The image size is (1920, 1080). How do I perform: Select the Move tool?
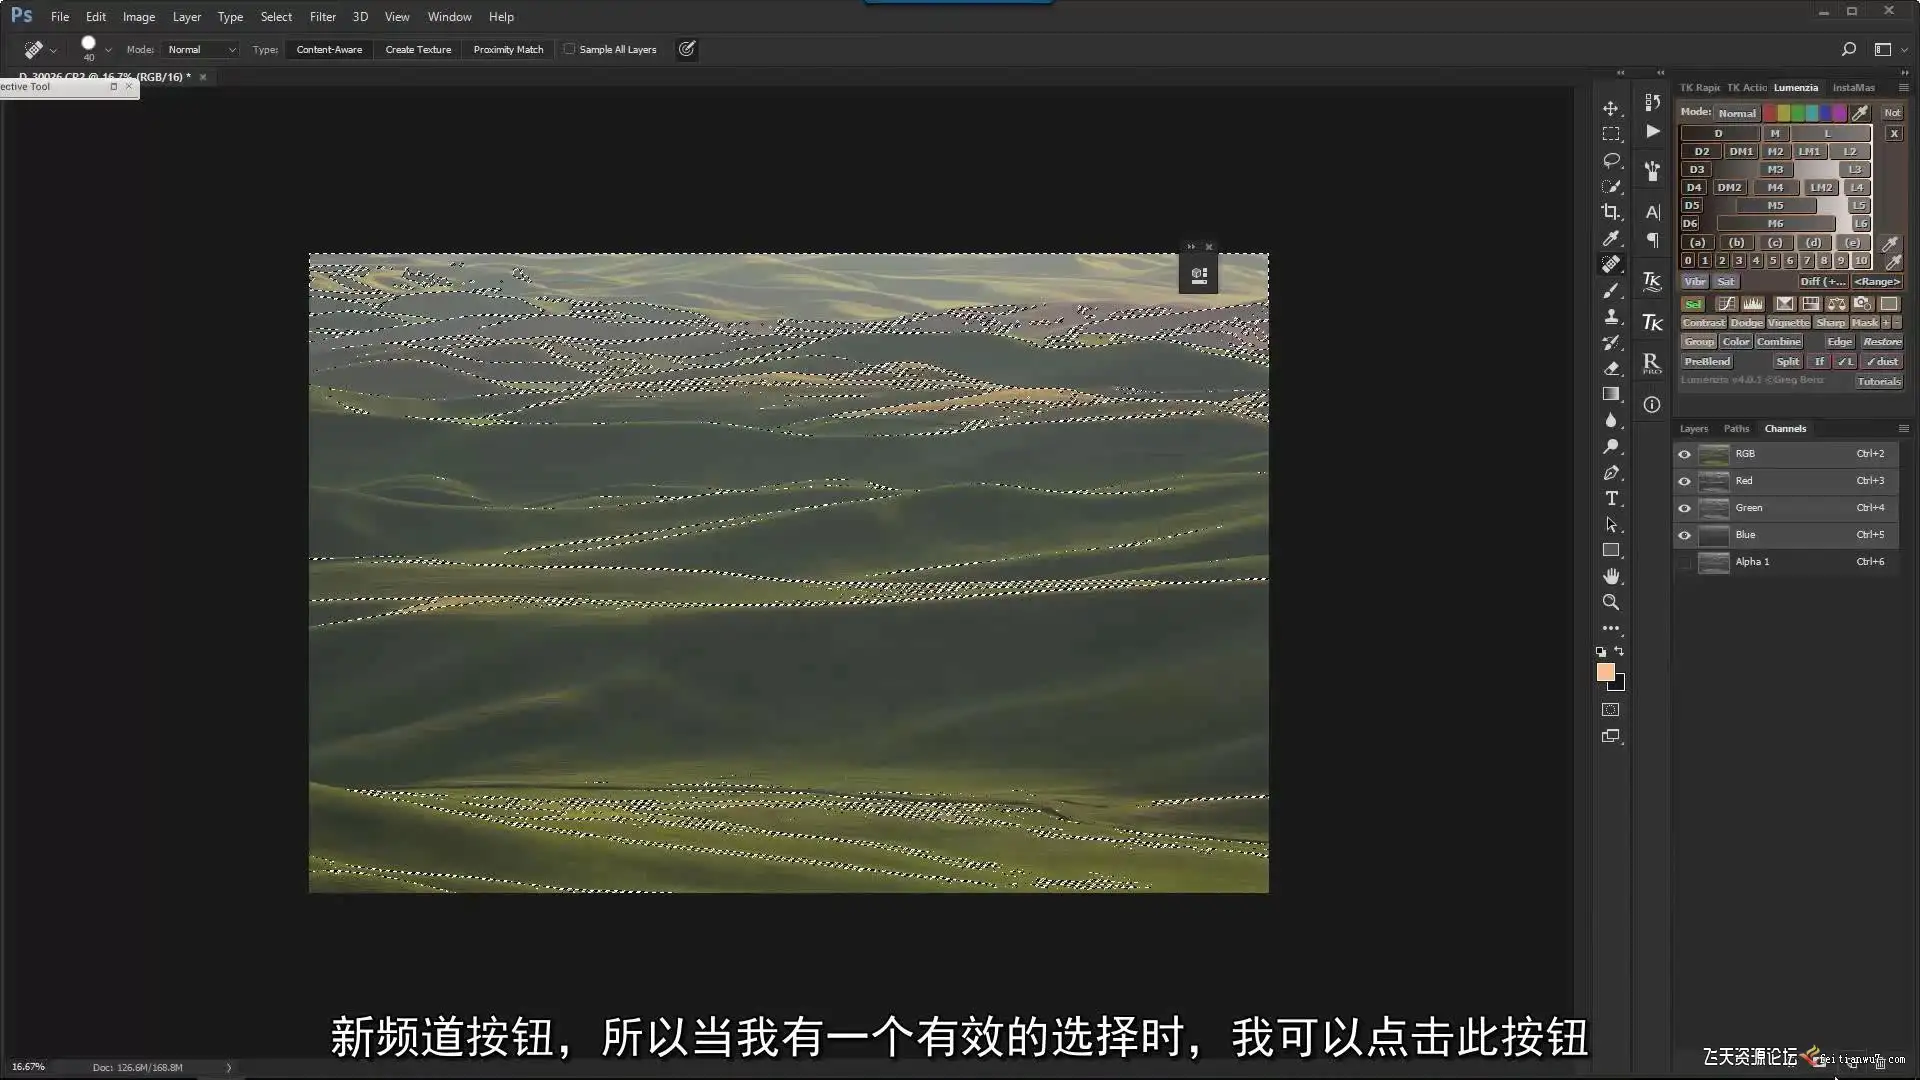pyautogui.click(x=1610, y=108)
